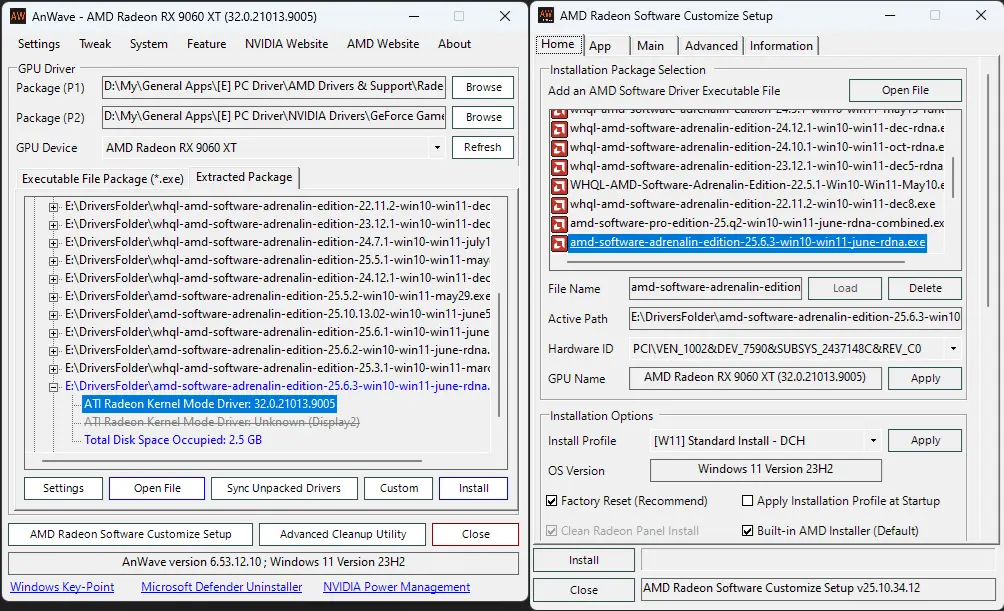
Task: Expand the 24.7.1 july driver tree node
Action: point(54,243)
